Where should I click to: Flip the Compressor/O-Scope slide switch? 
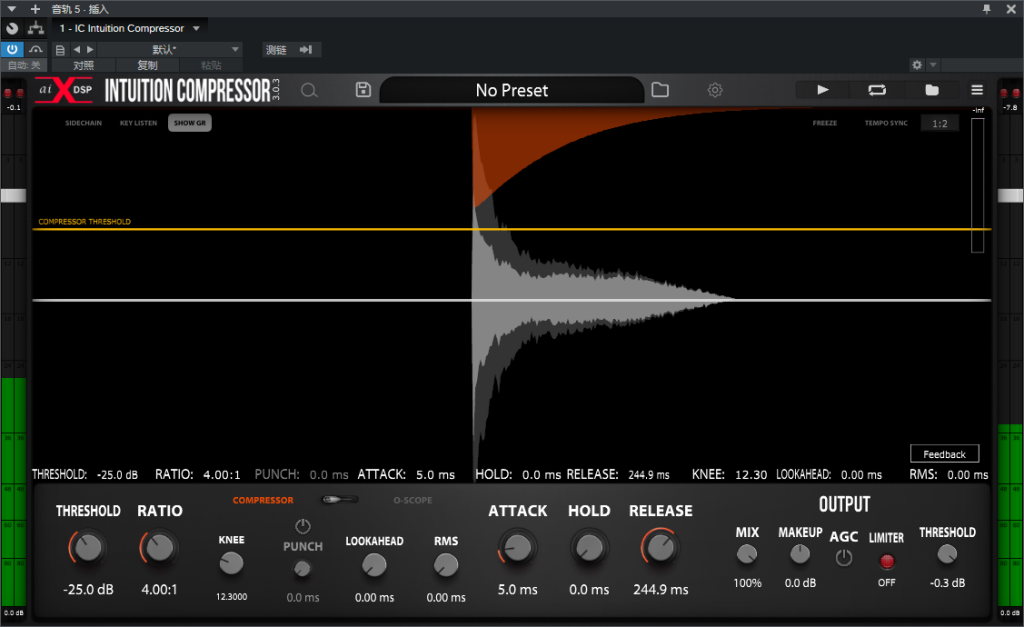point(340,500)
